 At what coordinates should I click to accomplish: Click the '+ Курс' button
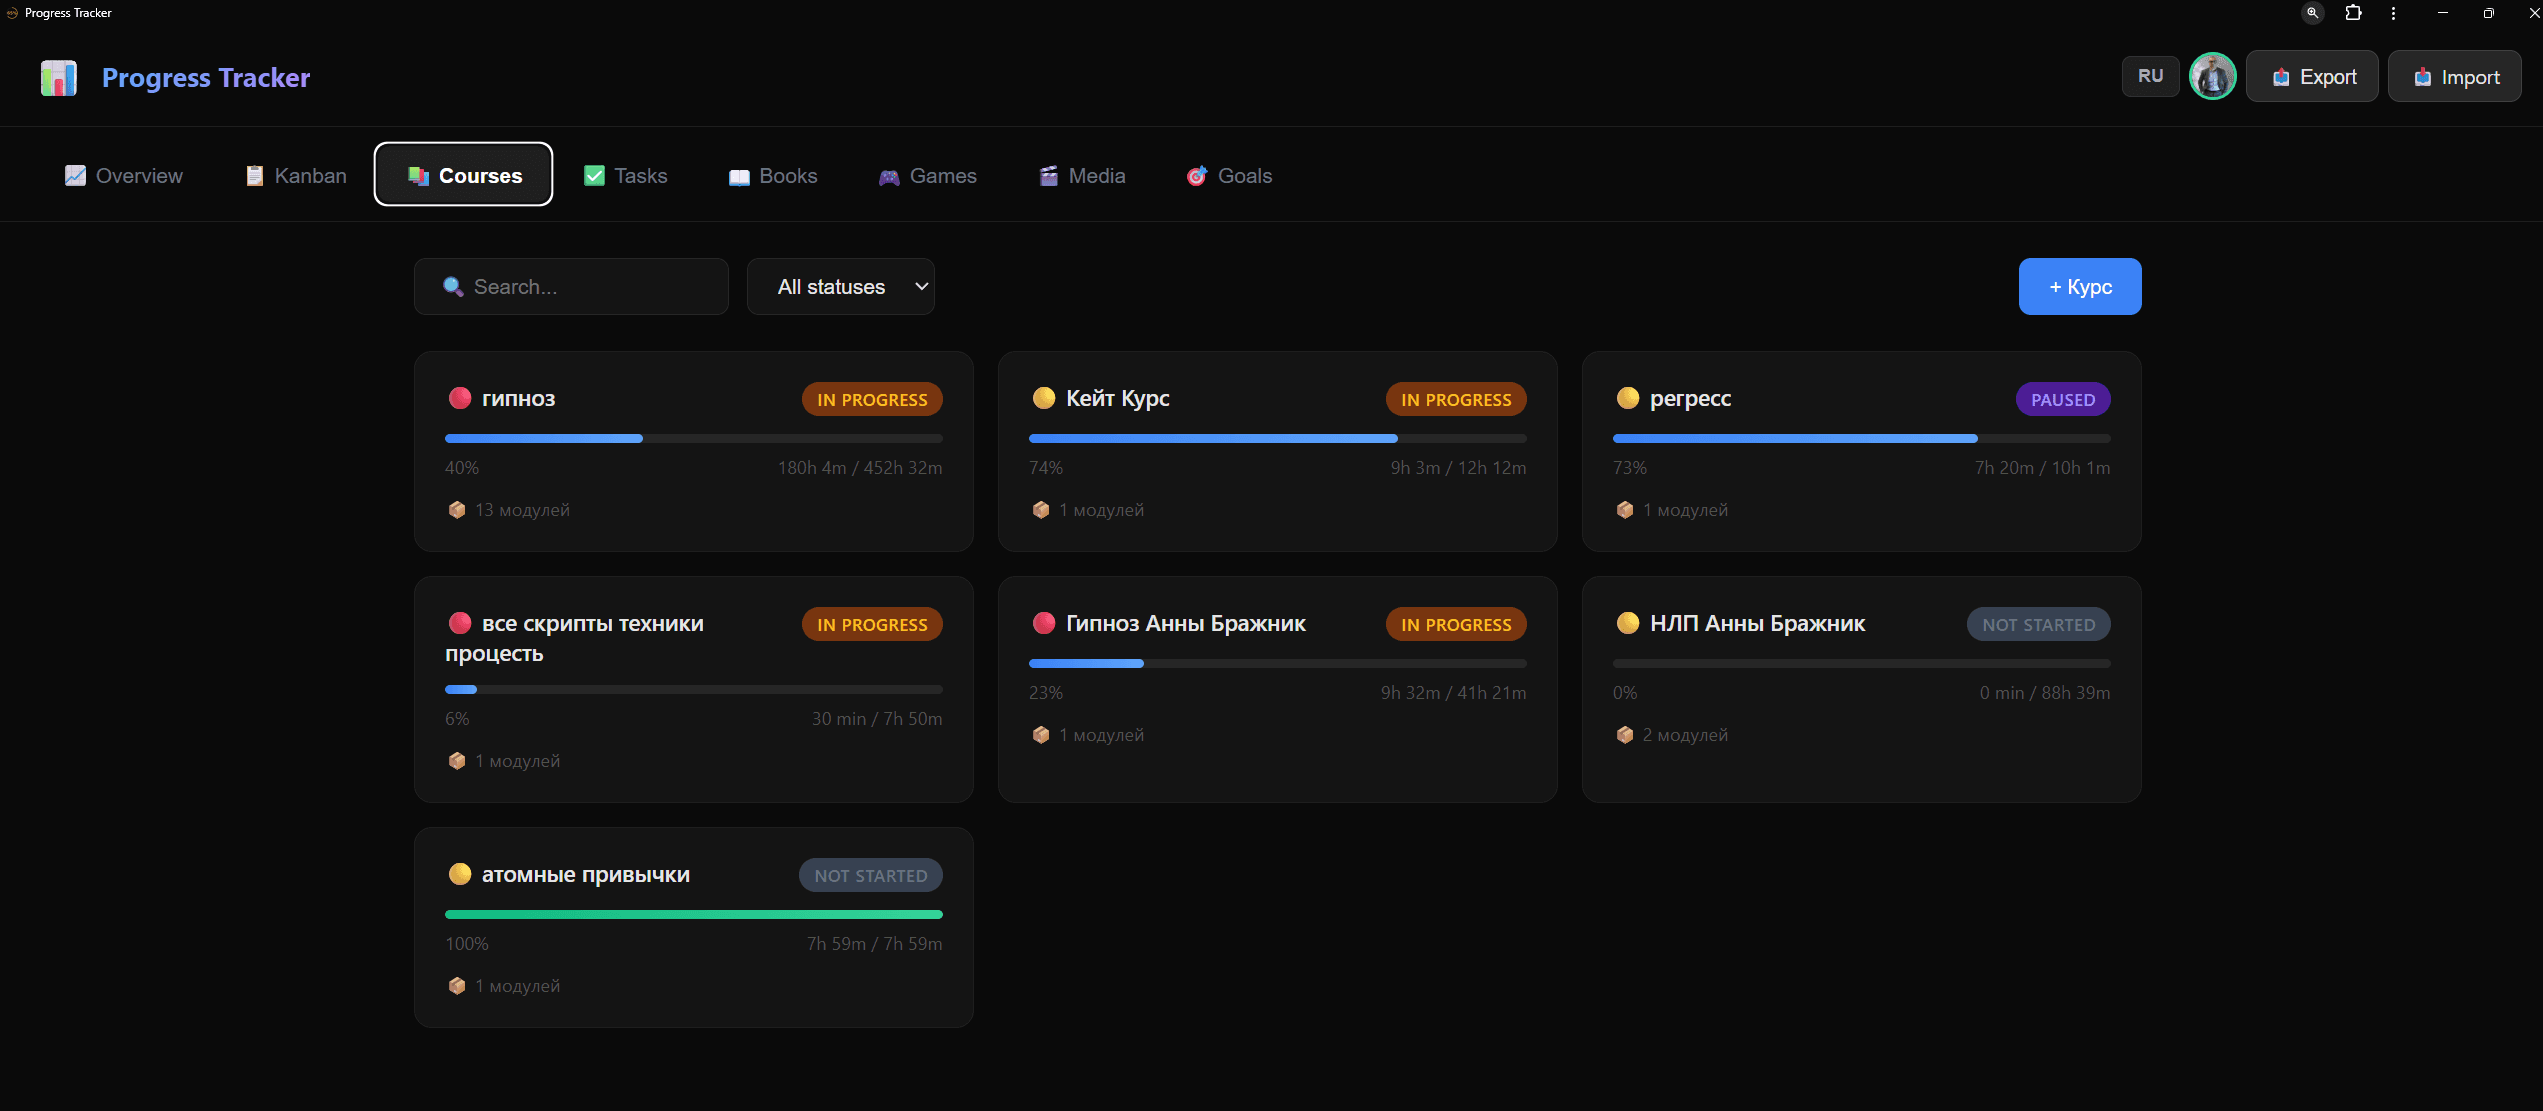(2079, 286)
